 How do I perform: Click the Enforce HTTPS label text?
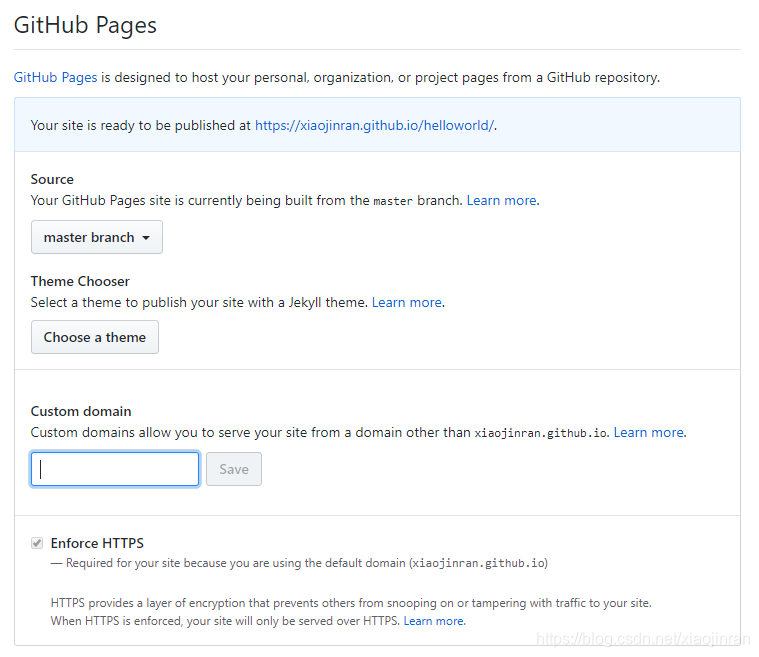tap(97, 543)
